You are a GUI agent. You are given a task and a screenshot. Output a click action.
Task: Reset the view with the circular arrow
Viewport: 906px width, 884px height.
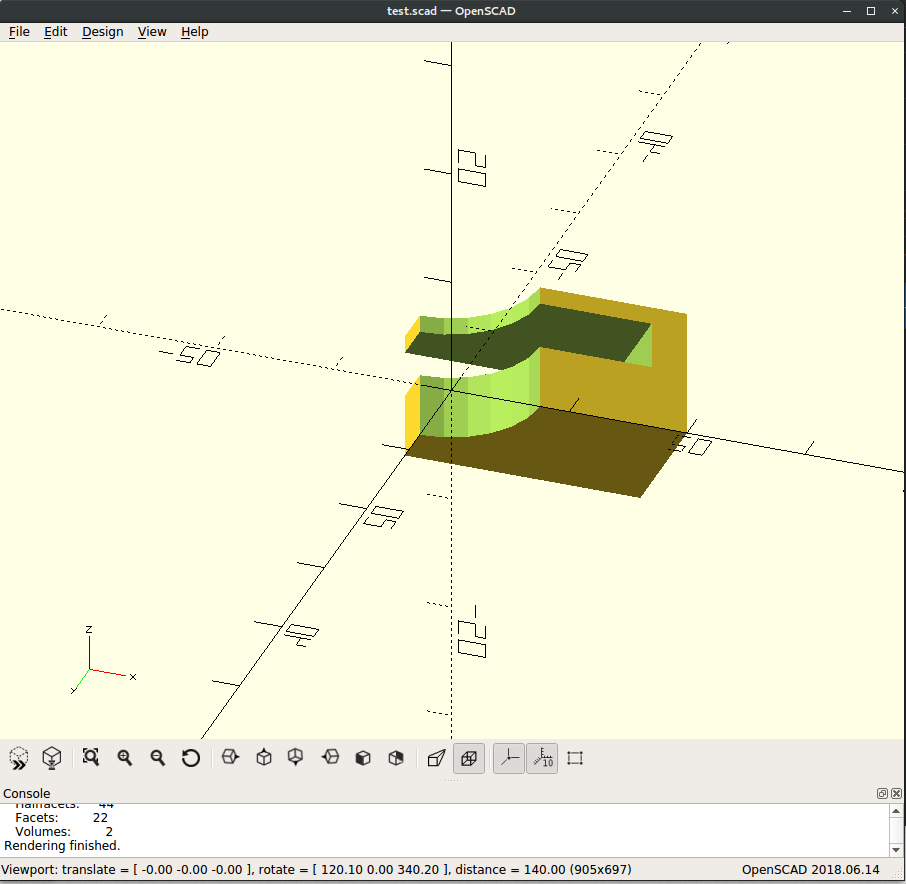tap(191, 758)
